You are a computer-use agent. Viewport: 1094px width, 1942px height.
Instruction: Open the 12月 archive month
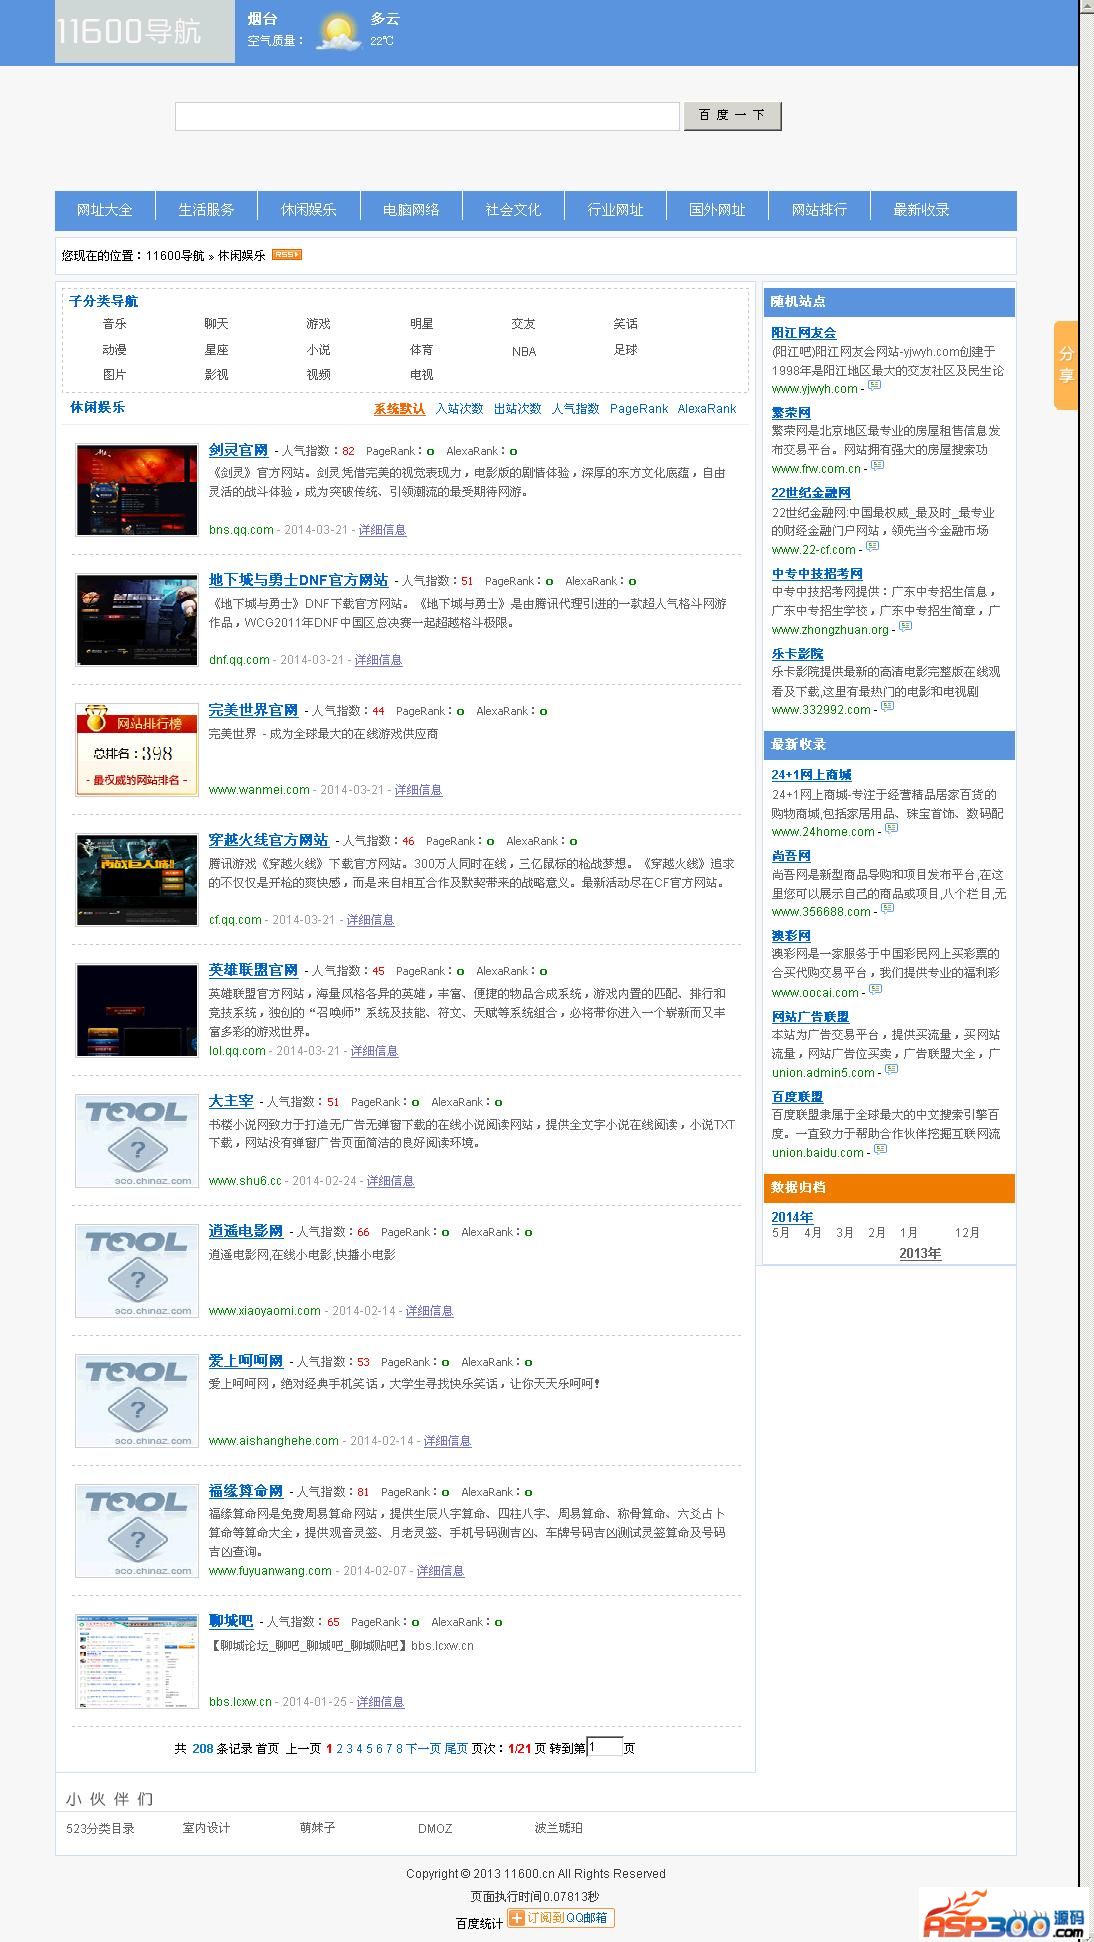tap(967, 1233)
